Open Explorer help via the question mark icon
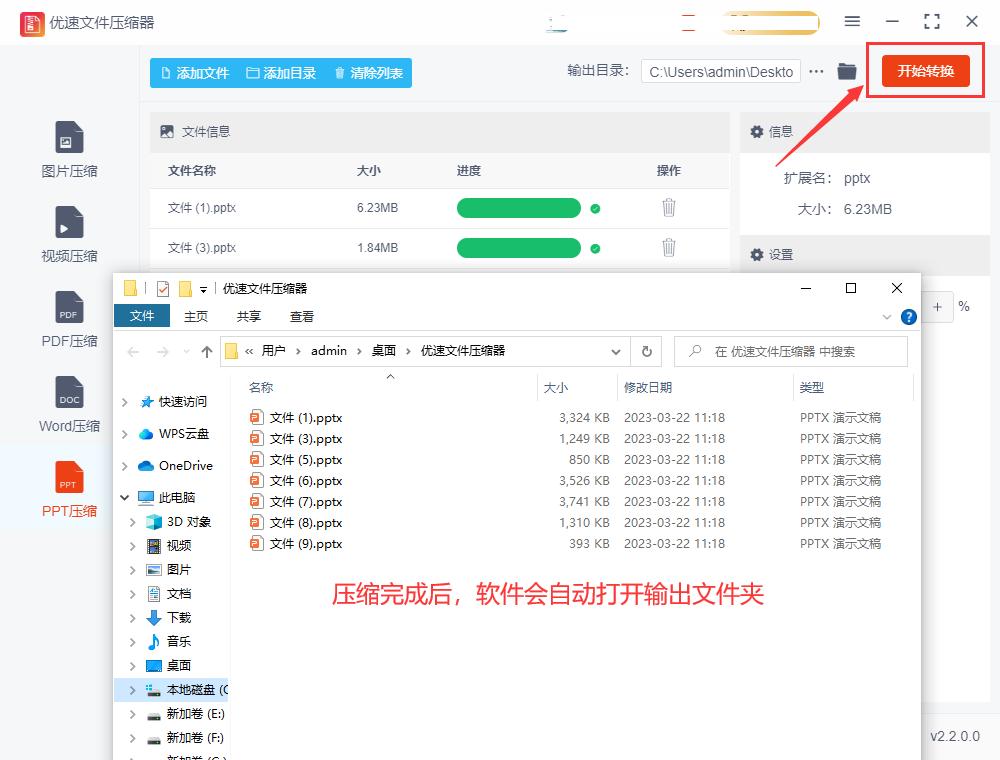Screen dimensions: 1000x760 coord(908,316)
